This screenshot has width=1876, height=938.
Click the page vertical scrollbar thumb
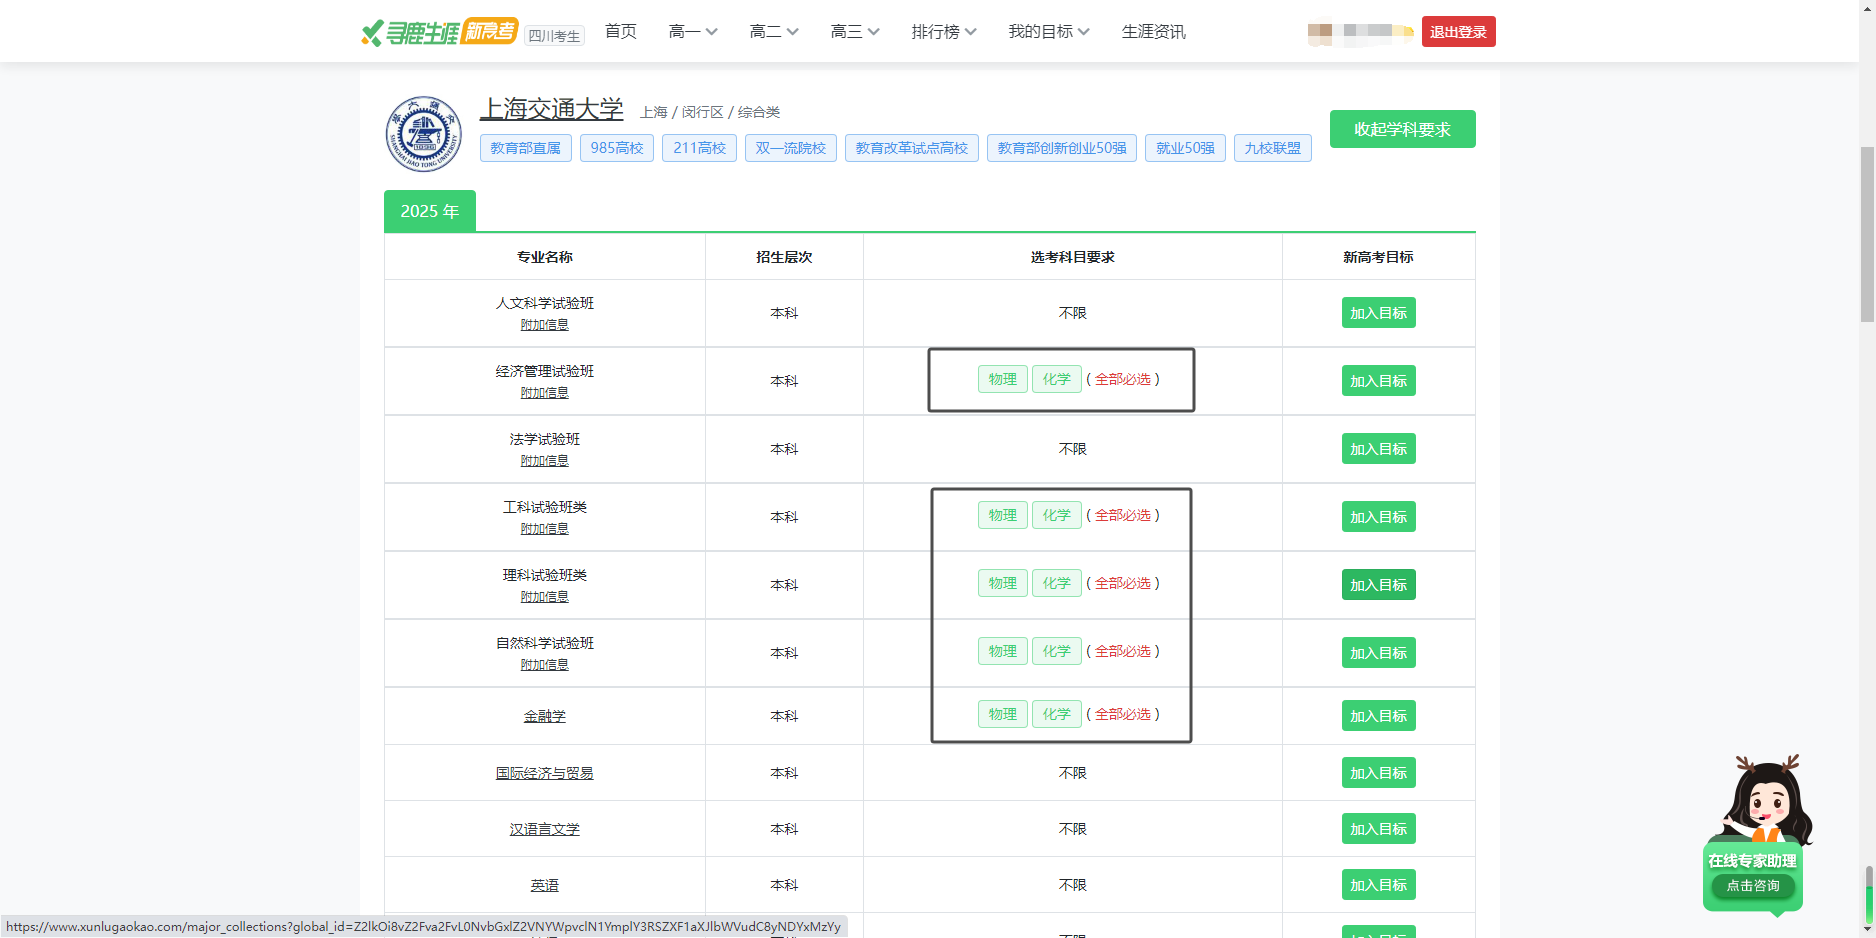[x=1867, y=235]
